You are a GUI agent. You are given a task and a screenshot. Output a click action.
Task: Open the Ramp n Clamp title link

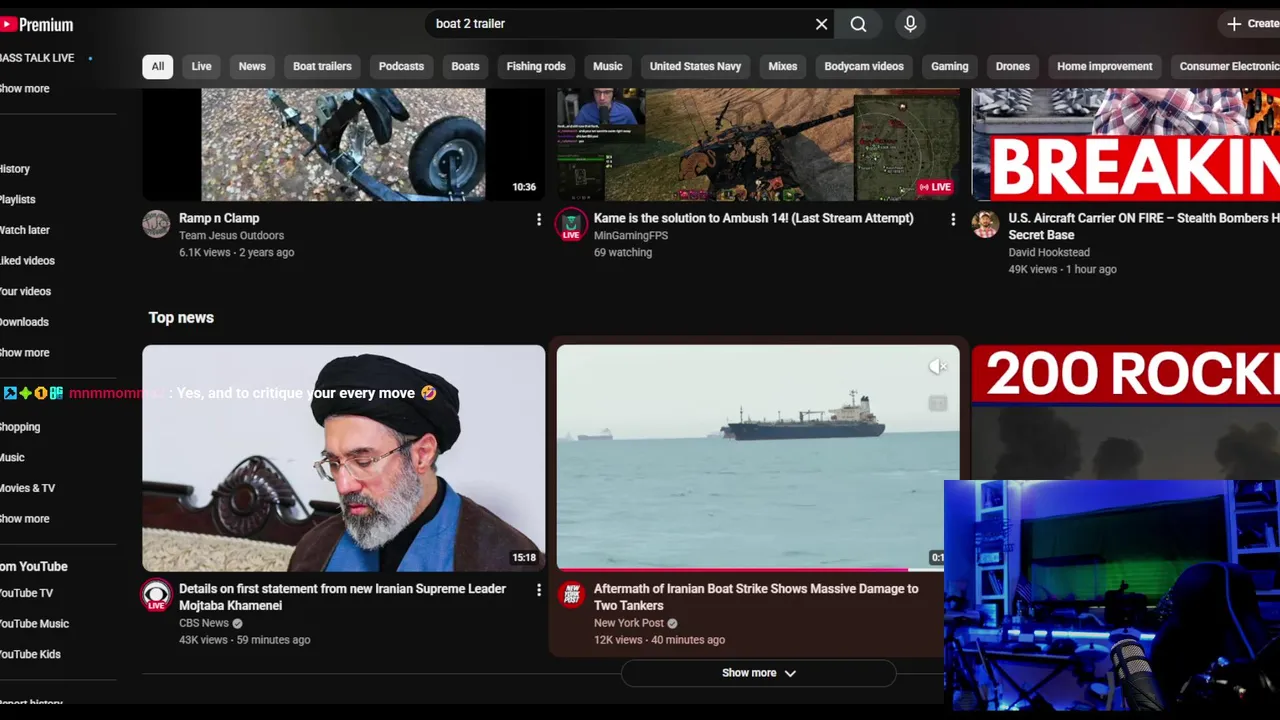pyautogui.click(x=219, y=218)
